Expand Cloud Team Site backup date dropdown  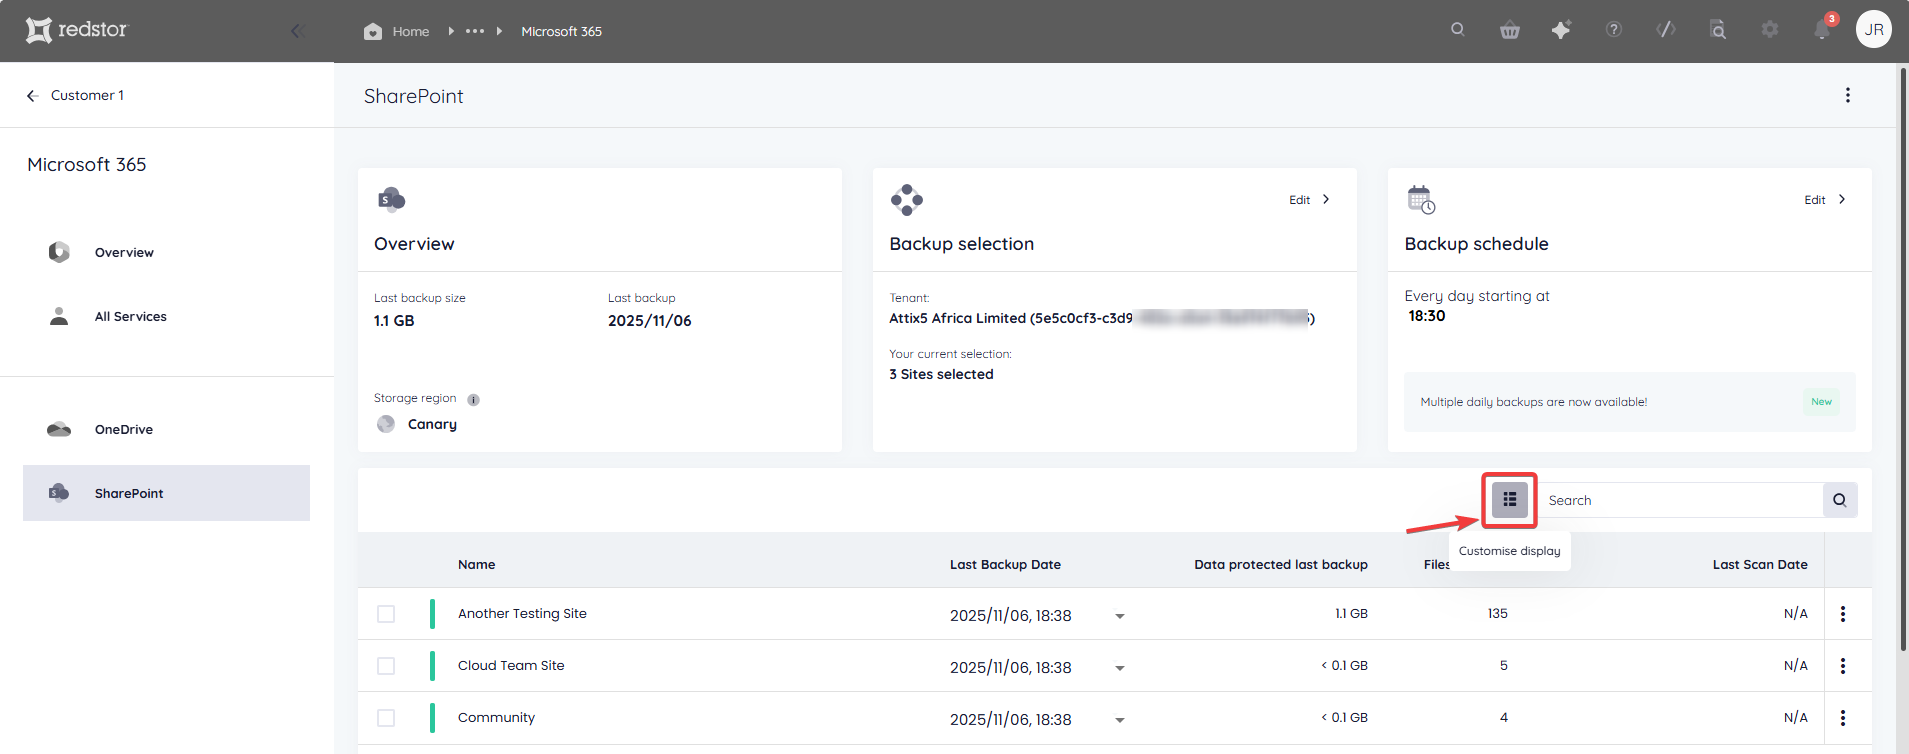click(x=1120, y=668)
